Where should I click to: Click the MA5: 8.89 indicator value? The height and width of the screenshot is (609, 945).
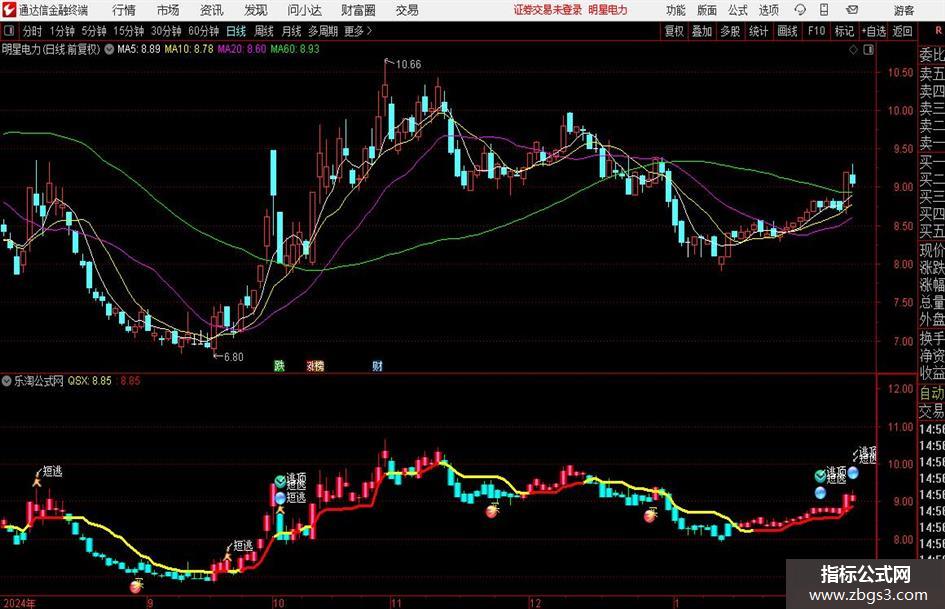click(x=139, y=49)
